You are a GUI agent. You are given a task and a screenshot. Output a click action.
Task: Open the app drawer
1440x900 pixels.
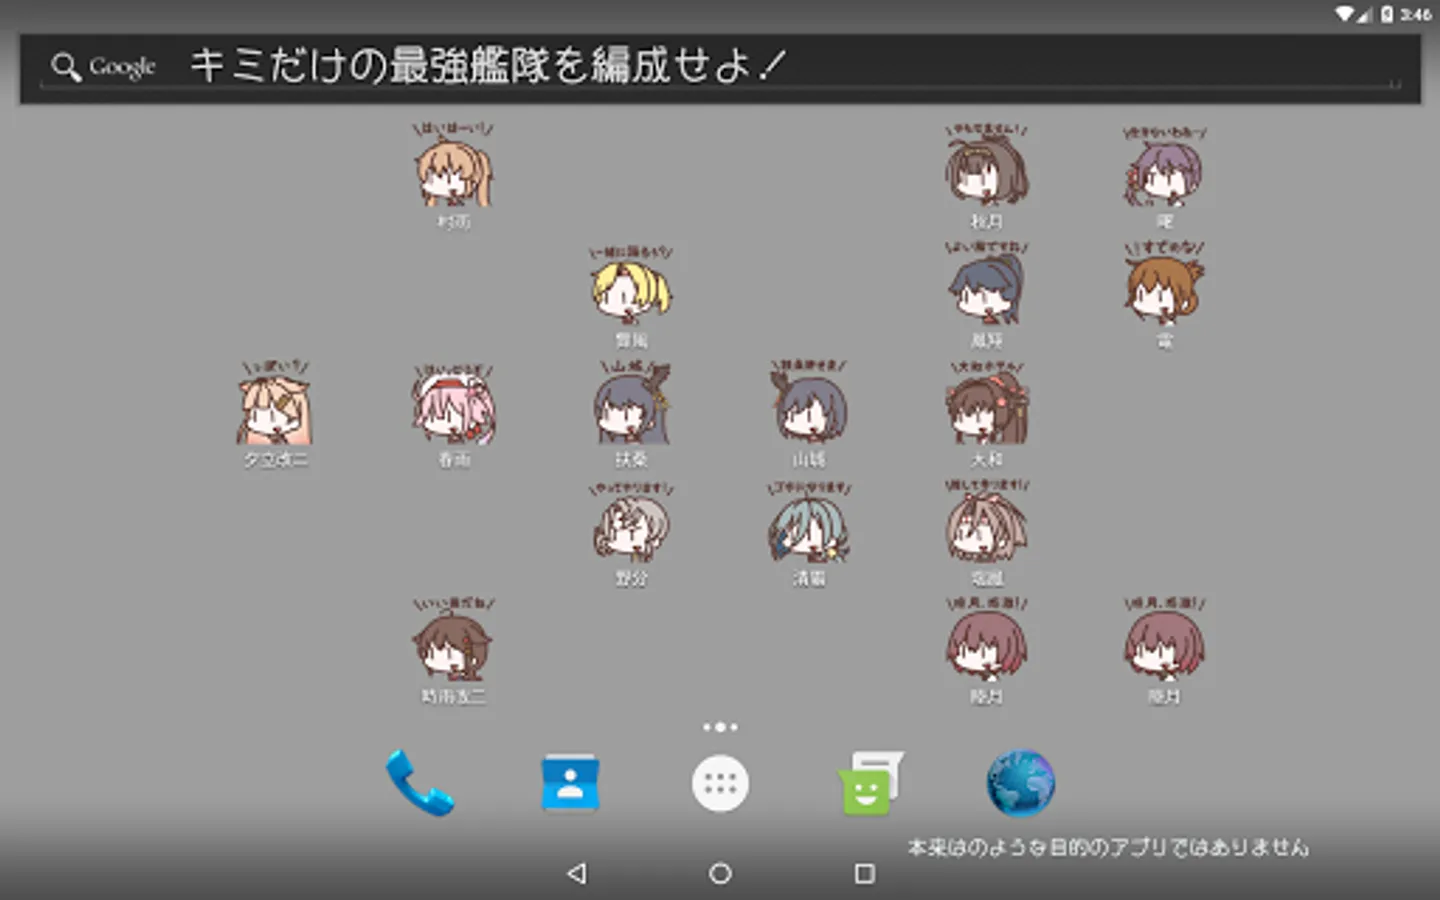point(720,783)
